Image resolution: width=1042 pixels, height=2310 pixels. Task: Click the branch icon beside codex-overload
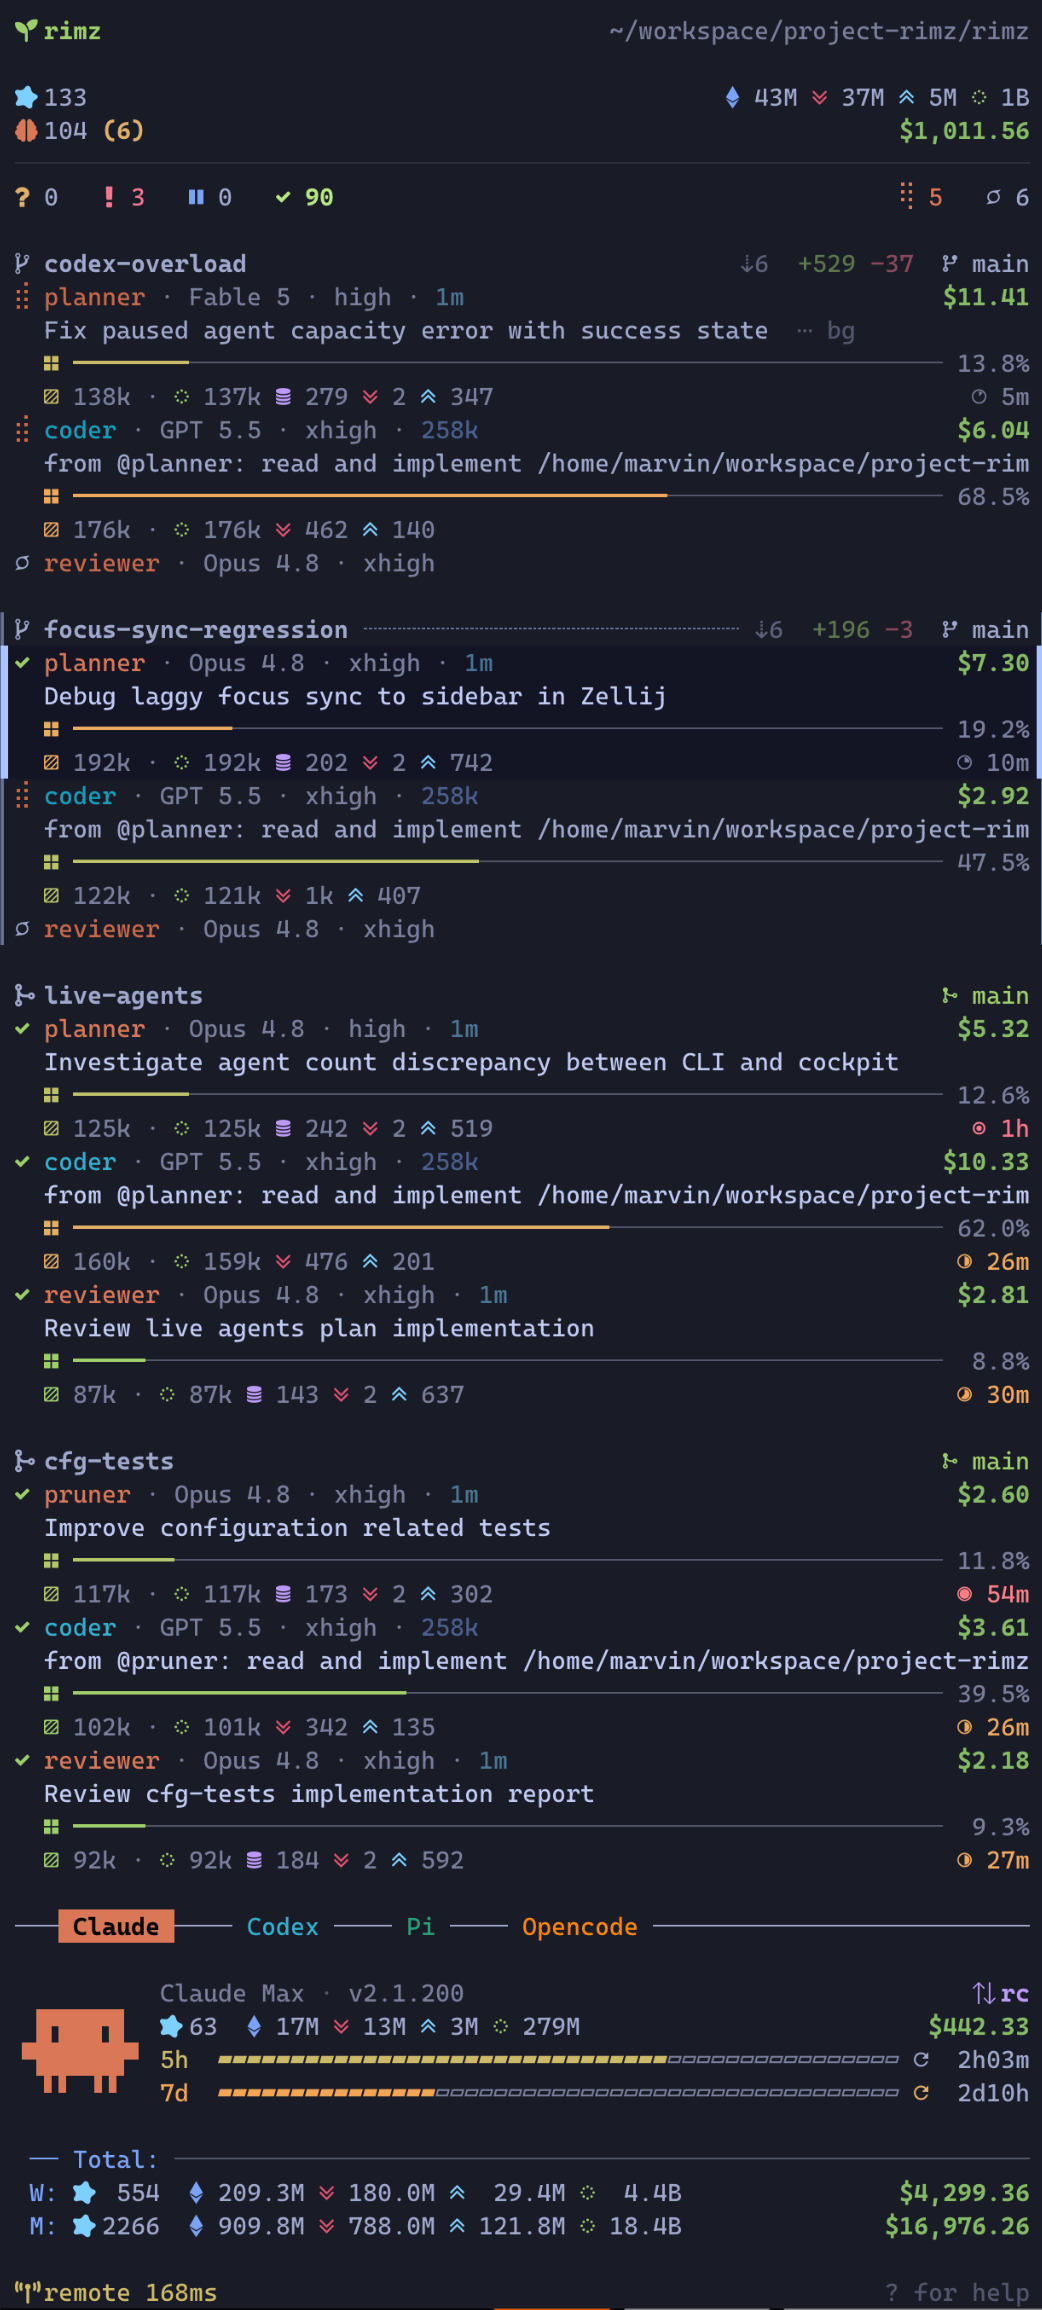click(x=22, y=264)
